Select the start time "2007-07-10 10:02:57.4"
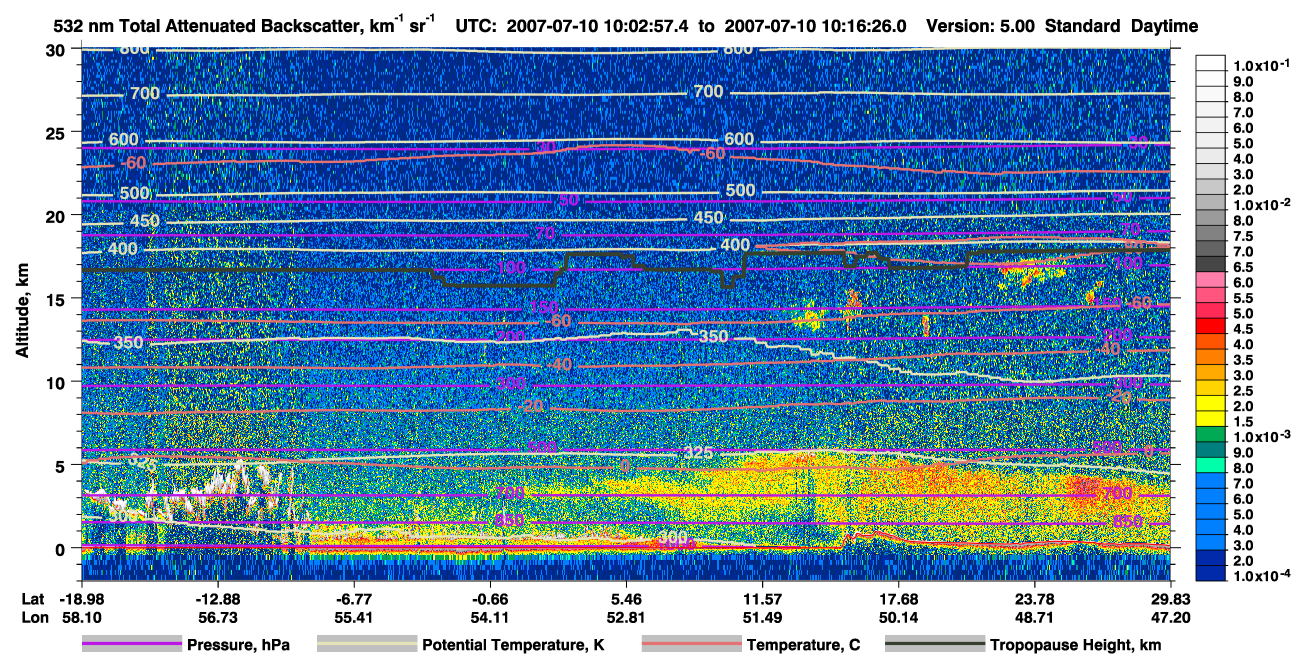The image size is (1300, 667). click(x=596, y=25)
